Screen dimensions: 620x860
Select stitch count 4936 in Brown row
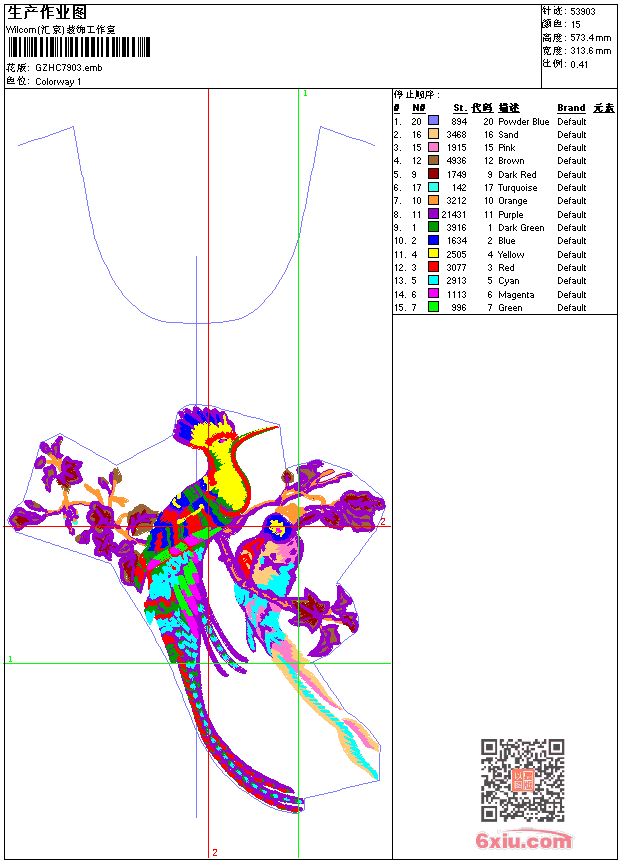(x=456, y=161)
